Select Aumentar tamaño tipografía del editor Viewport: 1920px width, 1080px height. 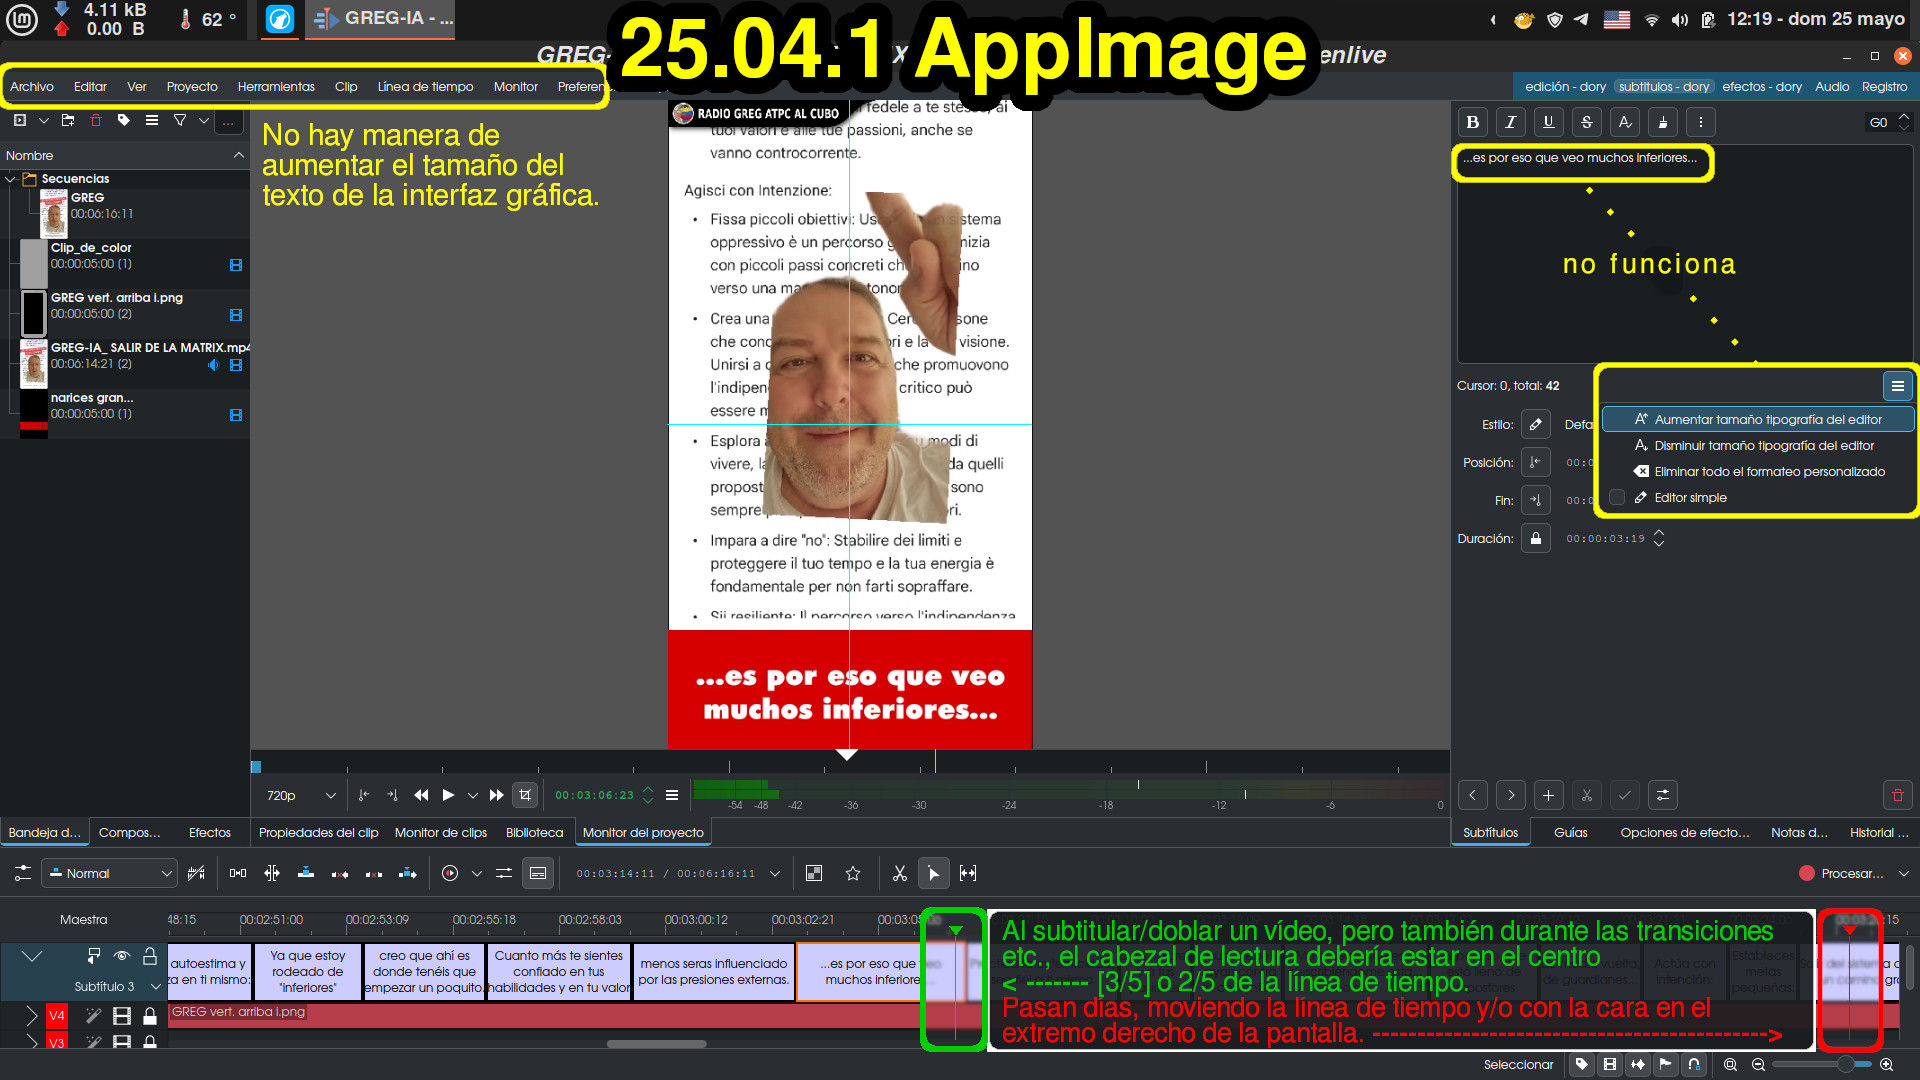click(1757, 419)
